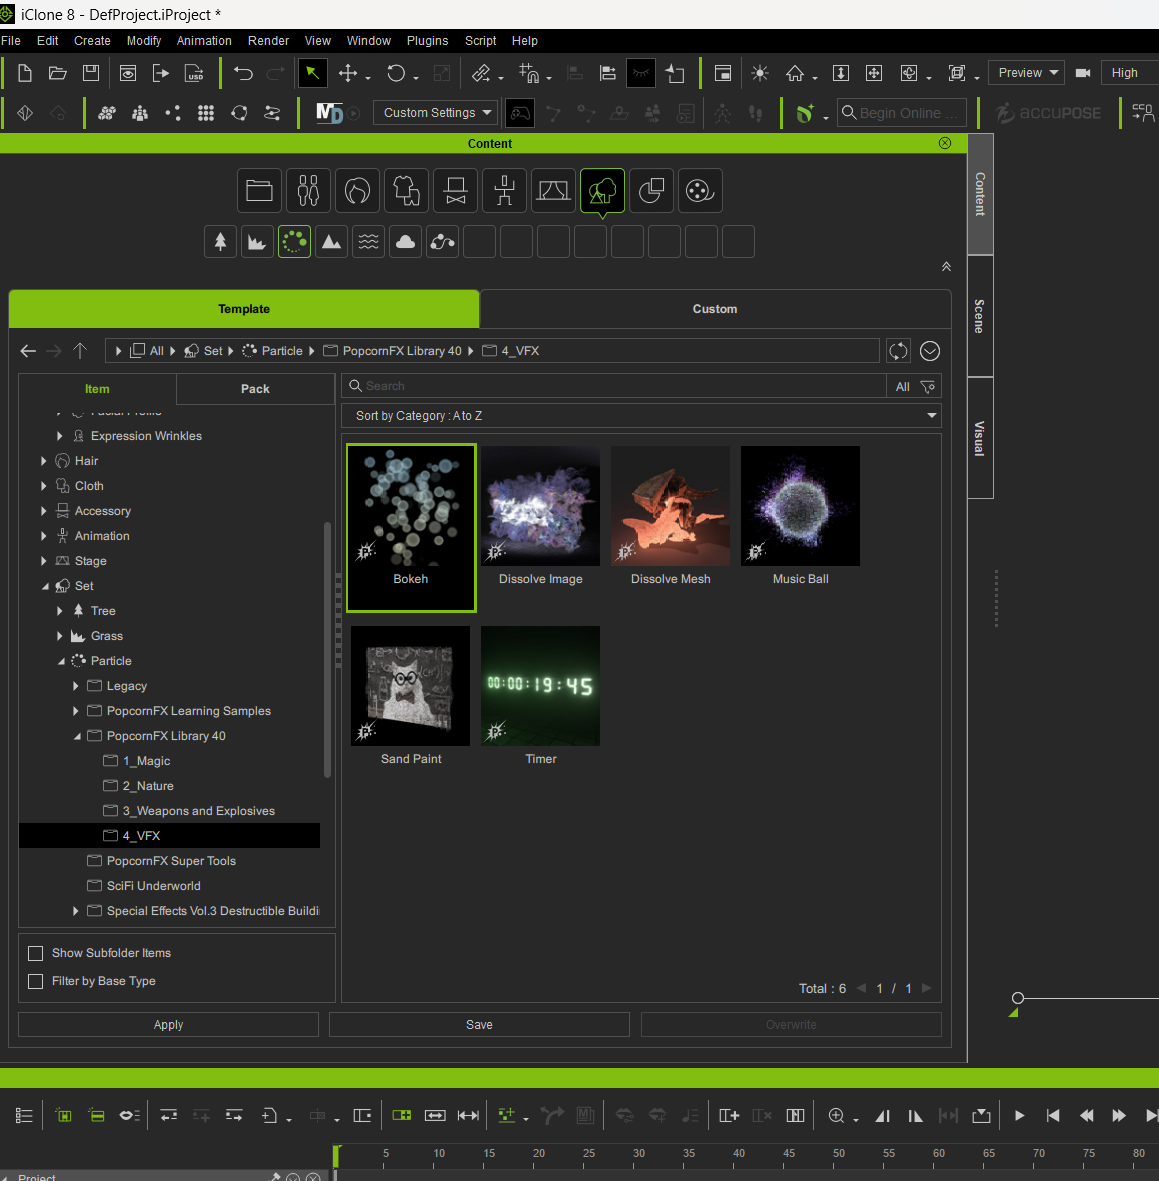The image size is (1159, 1181).
Task: Select the arrow Select tool
Action: point(312,73)
